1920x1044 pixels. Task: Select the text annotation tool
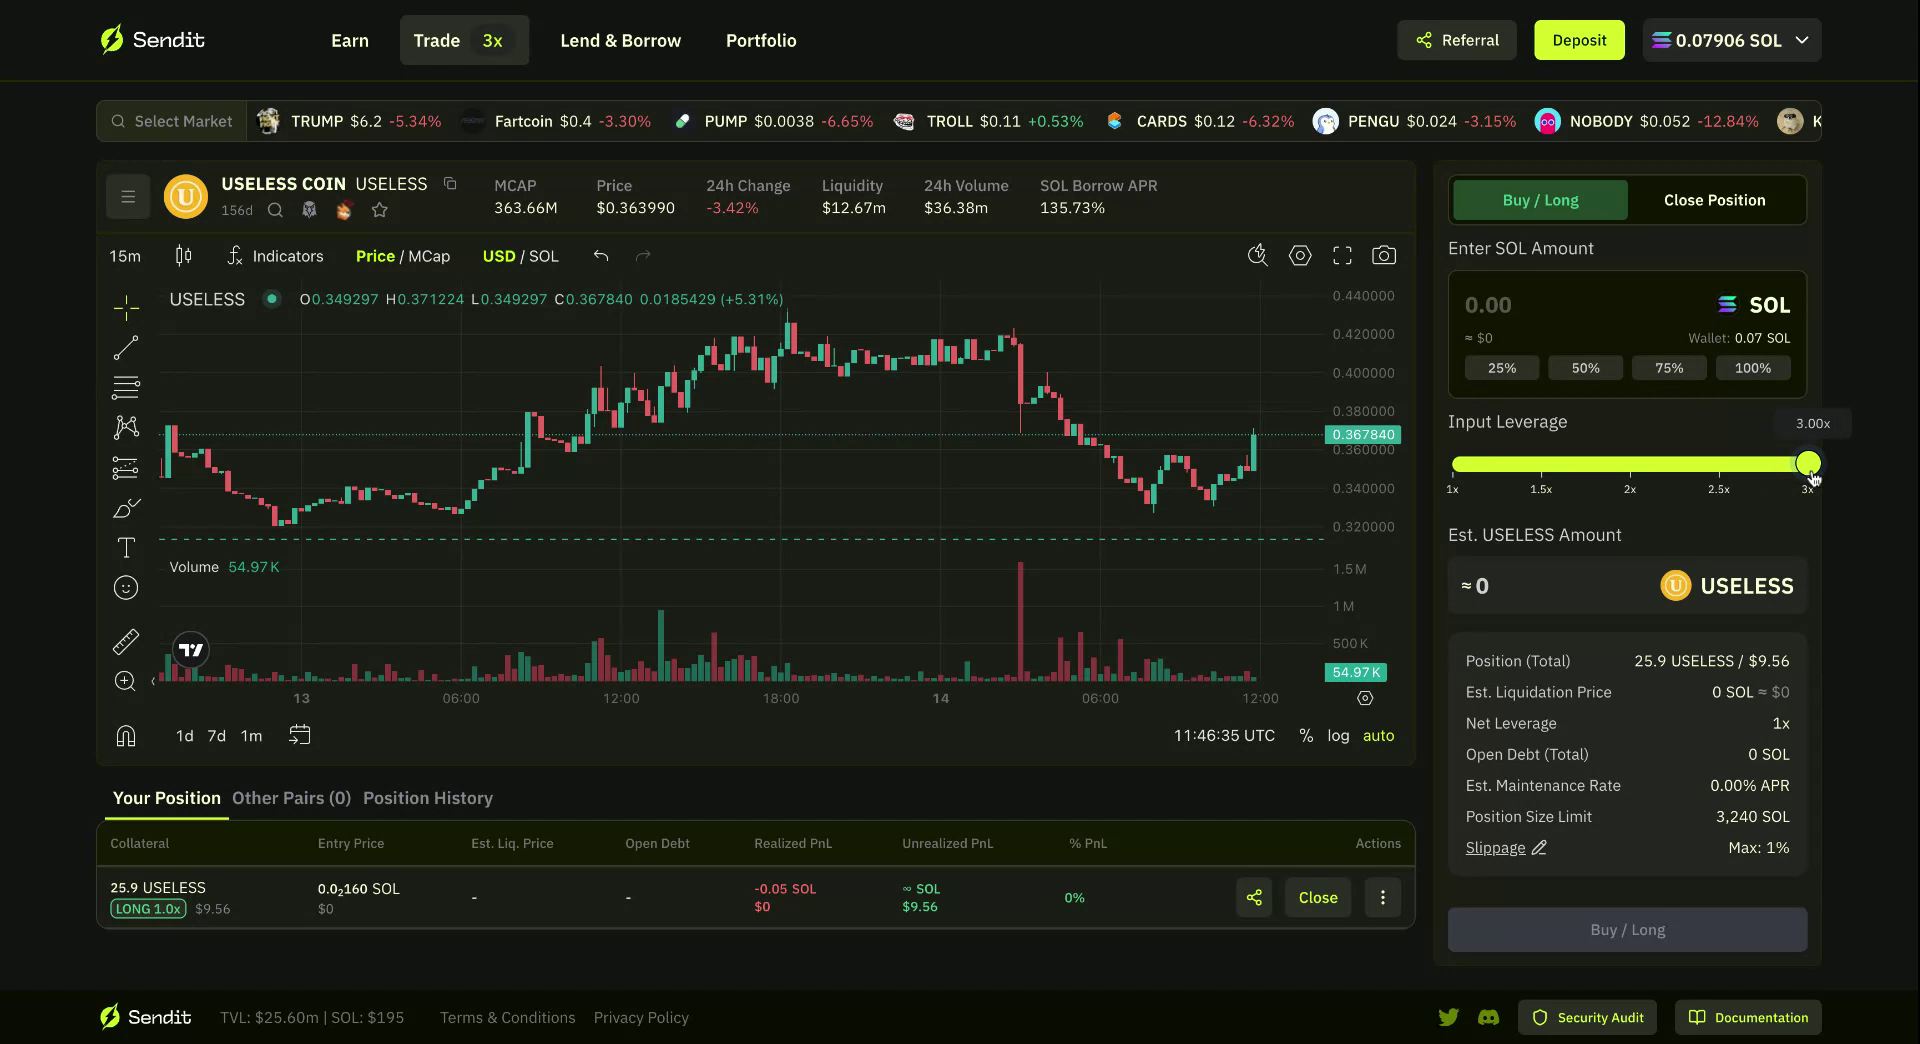pos(126,548)
